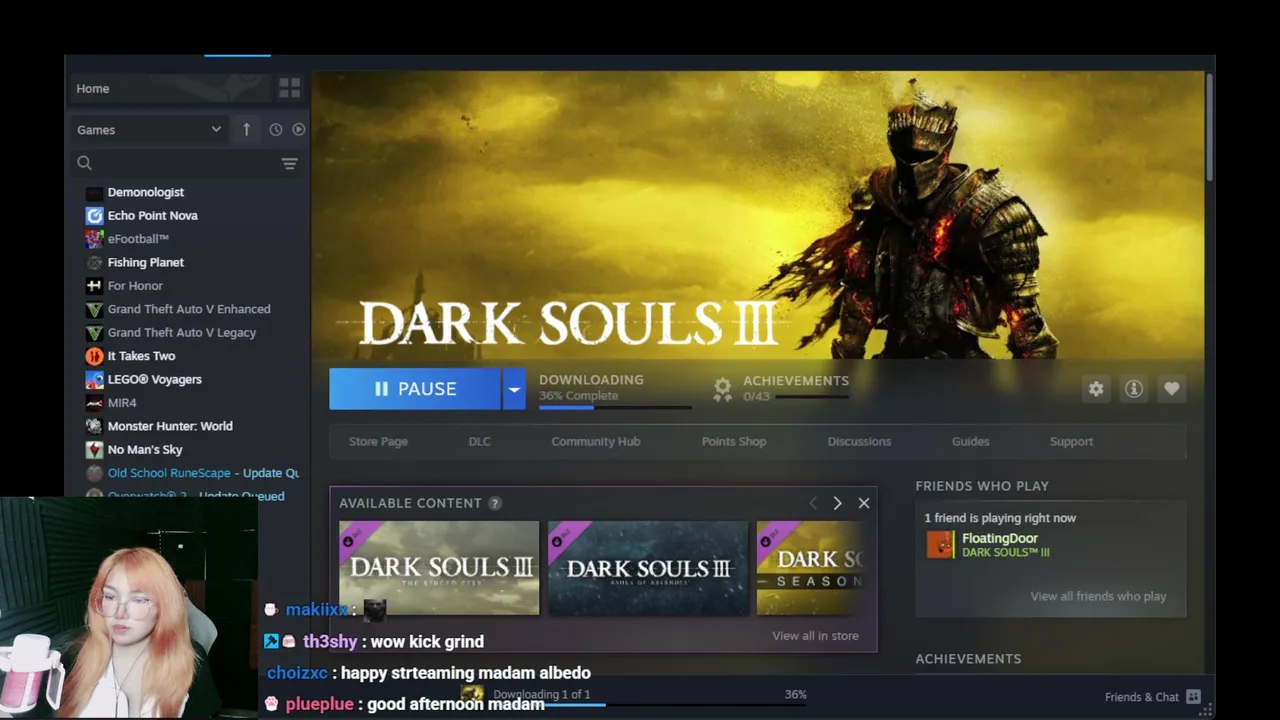Screen dimensions: 1280x720
Task: Click the Achievements section heading at bottom right
Action: [968, 659]
